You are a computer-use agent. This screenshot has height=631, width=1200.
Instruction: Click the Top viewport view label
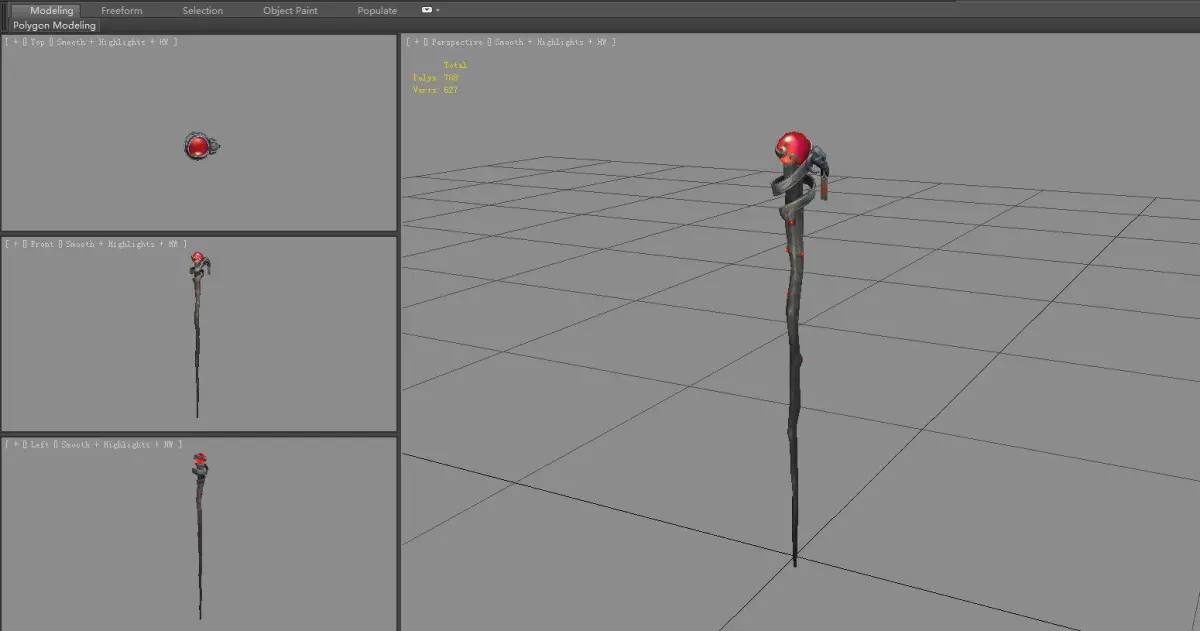pyautogui.click(x=38, y=42)
